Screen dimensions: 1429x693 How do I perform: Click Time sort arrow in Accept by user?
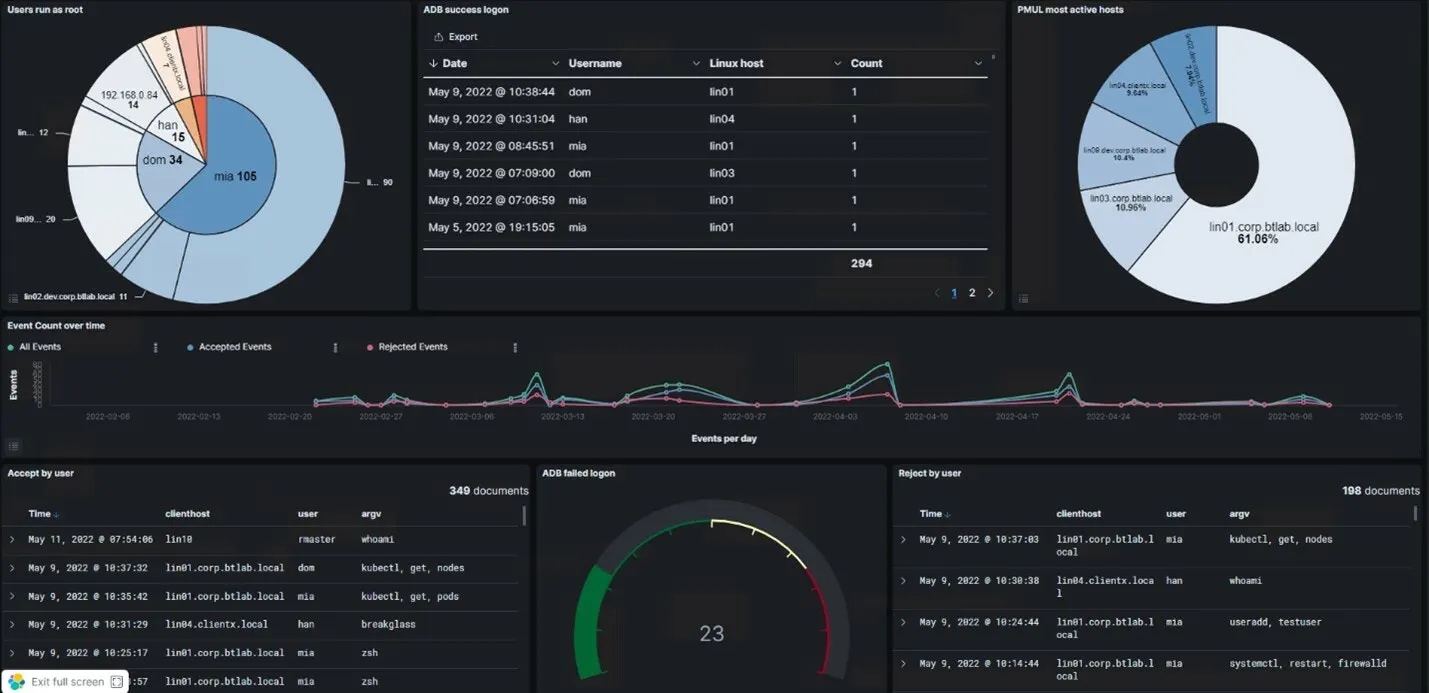pos(56,514)
